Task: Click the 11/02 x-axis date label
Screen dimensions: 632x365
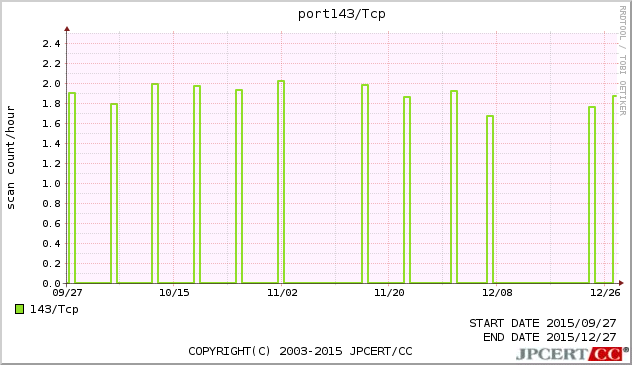Action: coord(282,292)
